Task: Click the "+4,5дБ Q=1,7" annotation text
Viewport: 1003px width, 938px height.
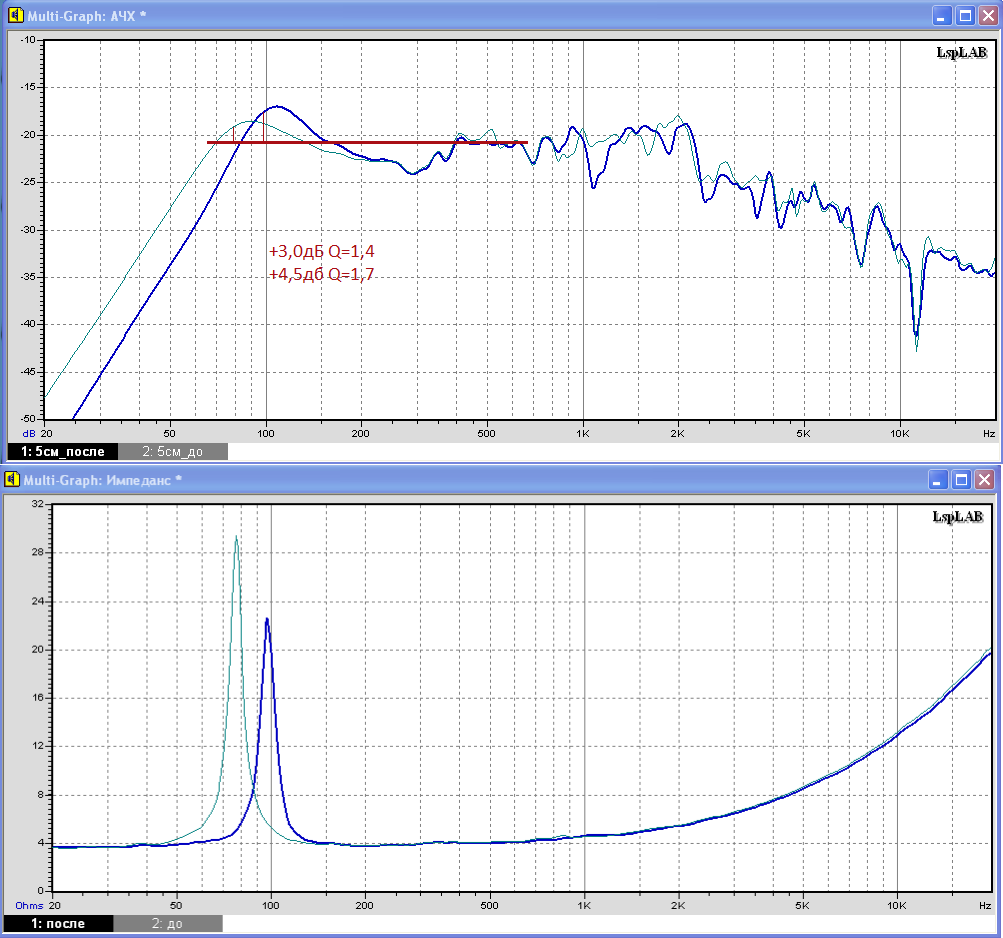Action: [x=321, y=274]
